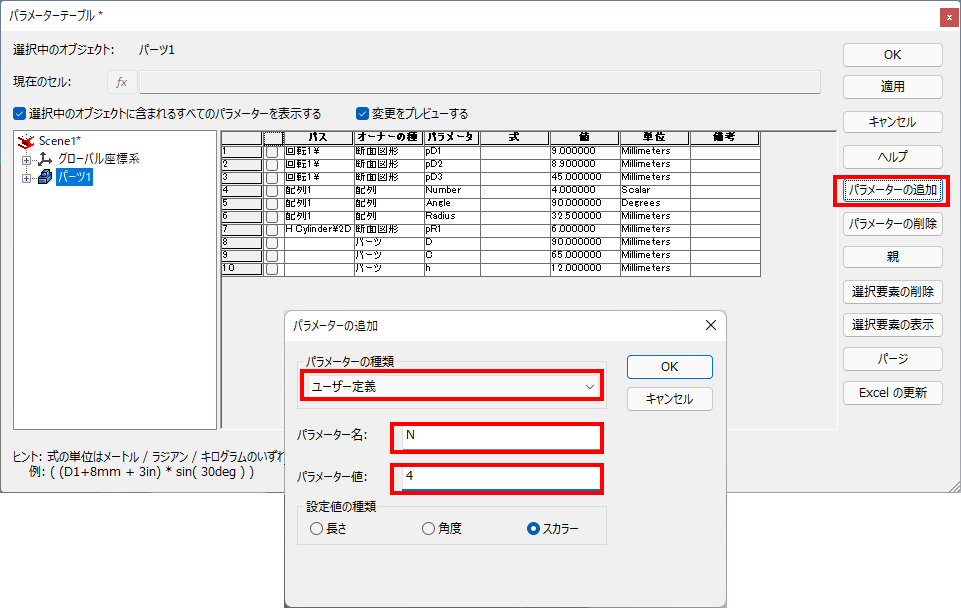
Task: Click the 選択要素の表示 button
Action: point(891,324)
